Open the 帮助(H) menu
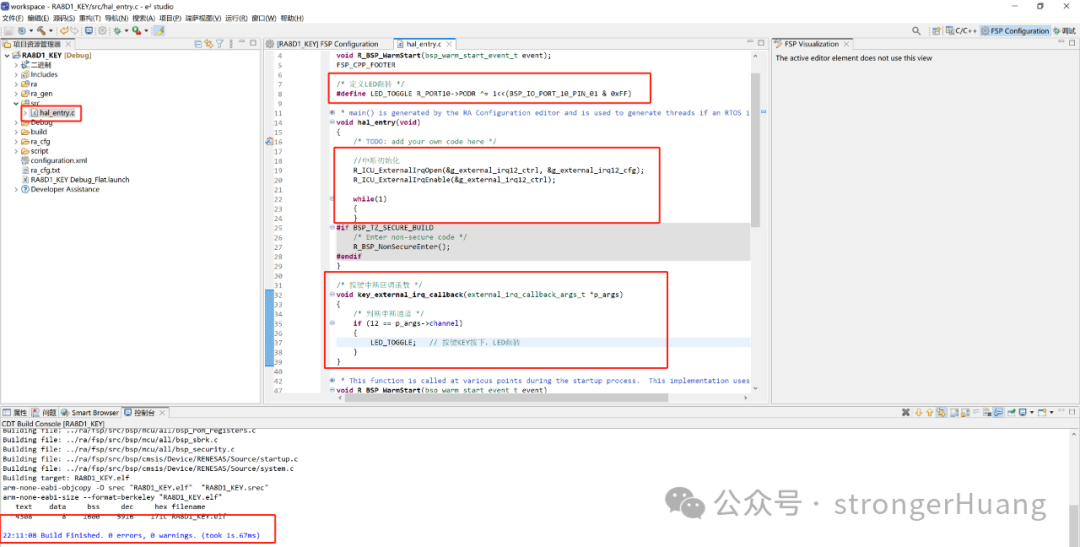Viewport: 1080px width, 547px height. [292, 18]
